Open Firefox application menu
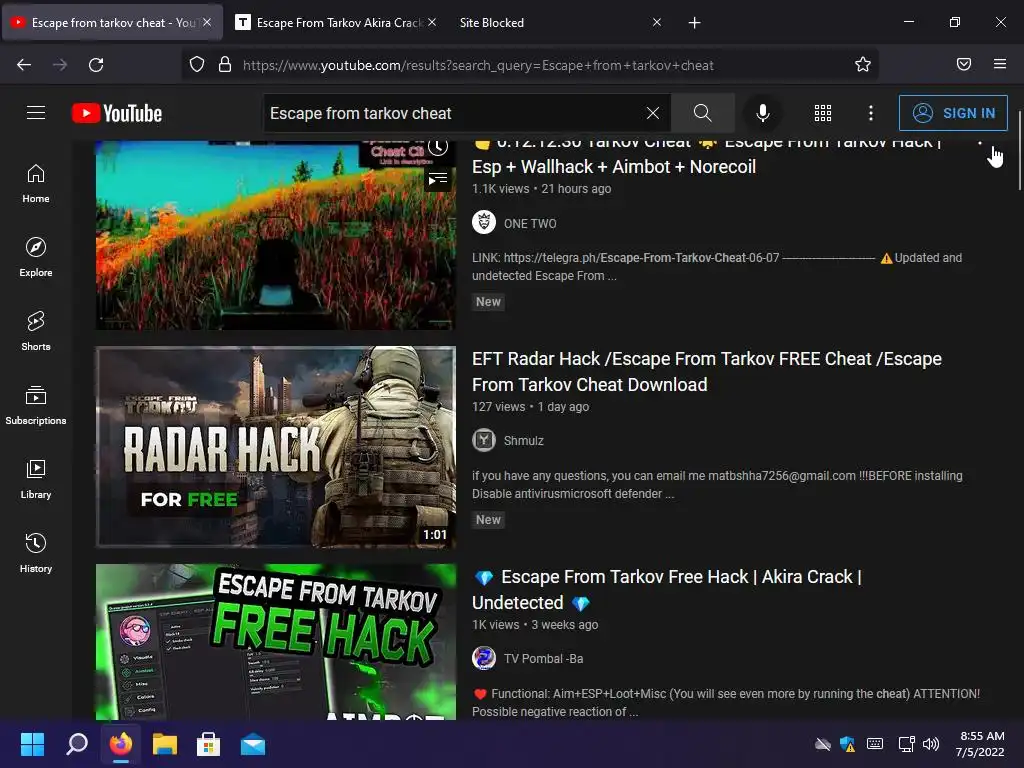The width and height of the screenshot is (1024, 768). click(1000, 64)
